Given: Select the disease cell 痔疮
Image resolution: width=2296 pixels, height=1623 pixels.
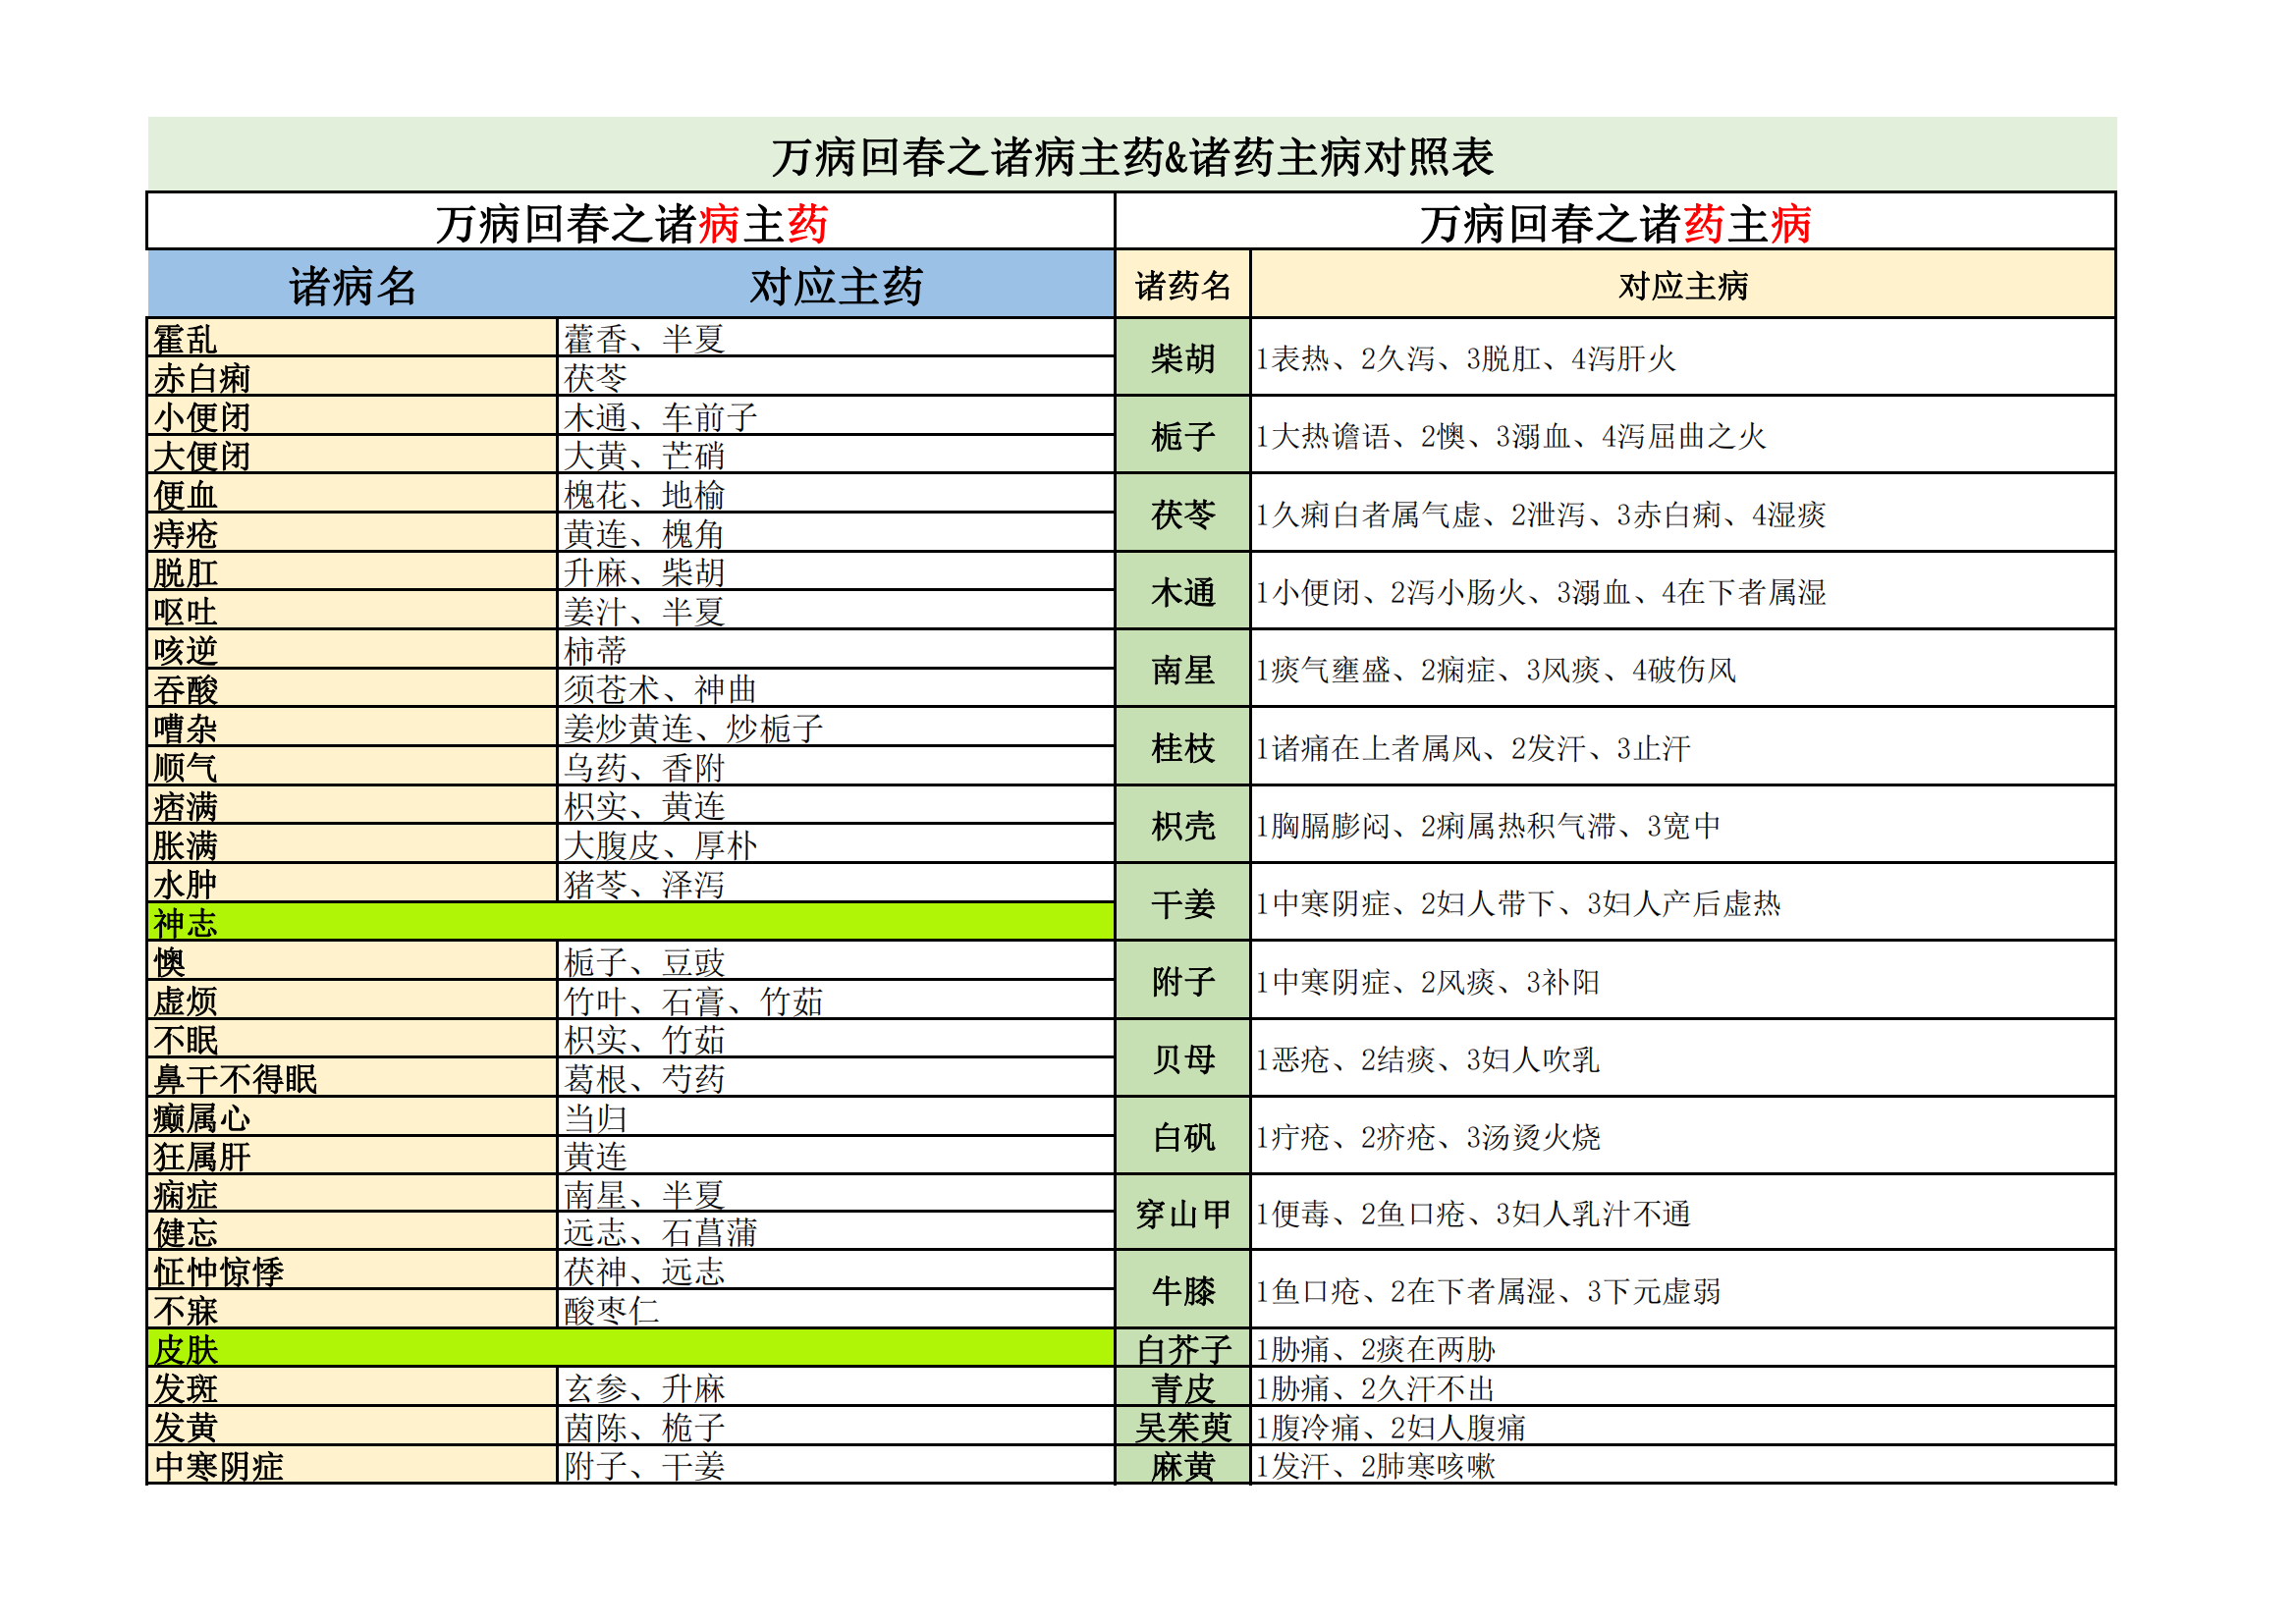Looking at the screenshot, I should coord(352,533).
